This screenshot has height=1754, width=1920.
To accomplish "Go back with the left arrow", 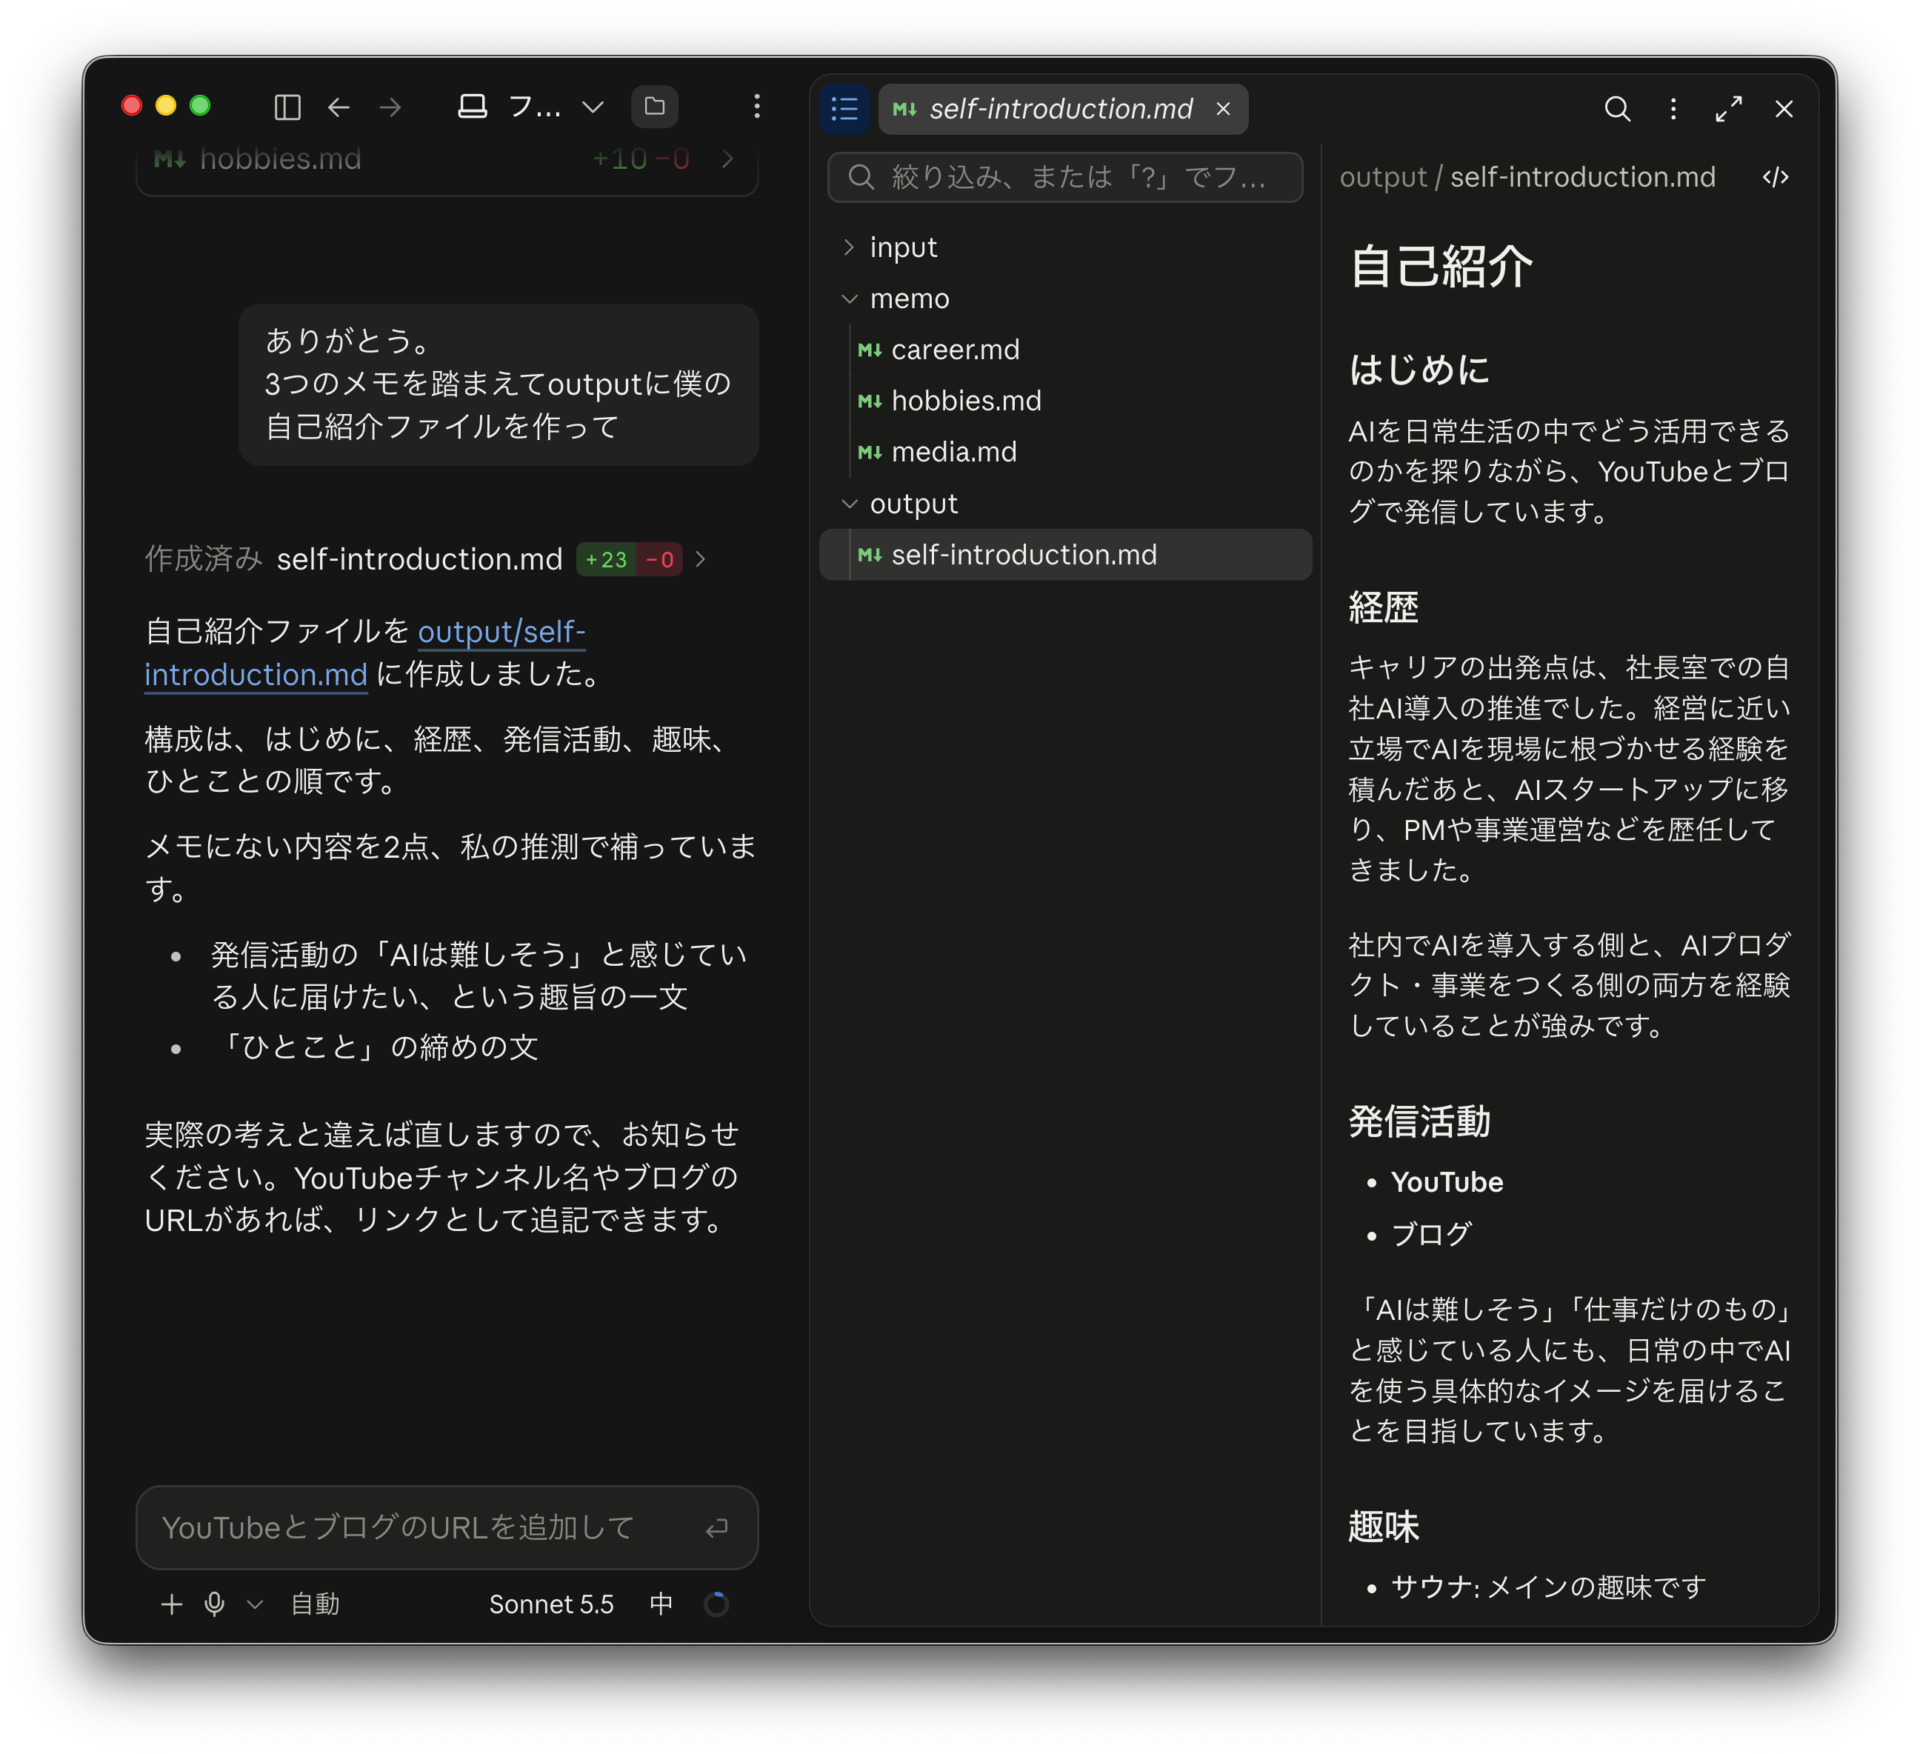I will 339,107.
